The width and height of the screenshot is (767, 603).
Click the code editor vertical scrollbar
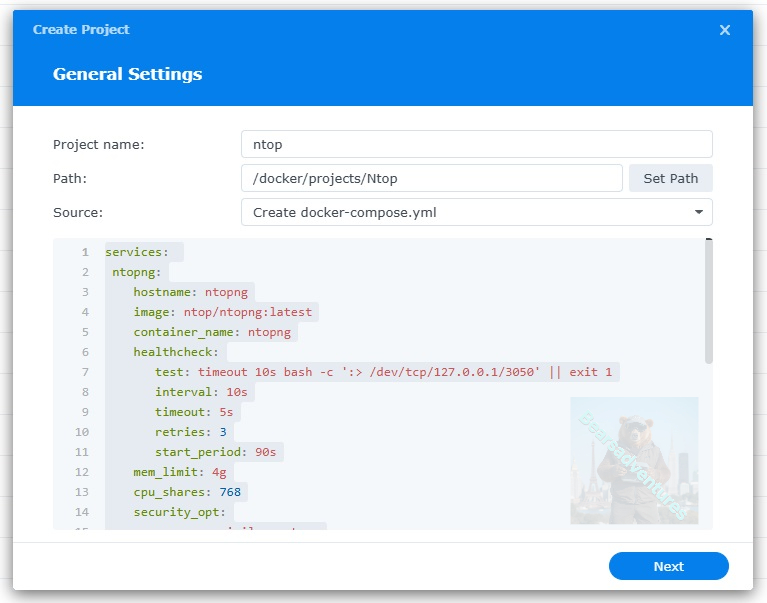pyautogui.click(x=709, y=302)
